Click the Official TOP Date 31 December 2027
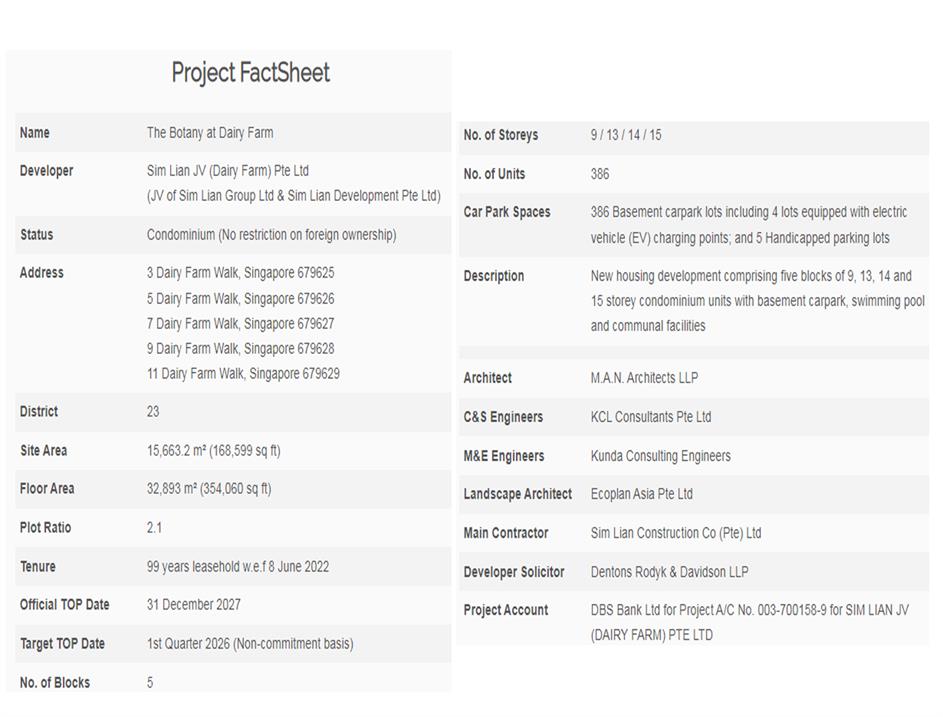This screenshot has width=943, height=717. (x=194, y=605)
